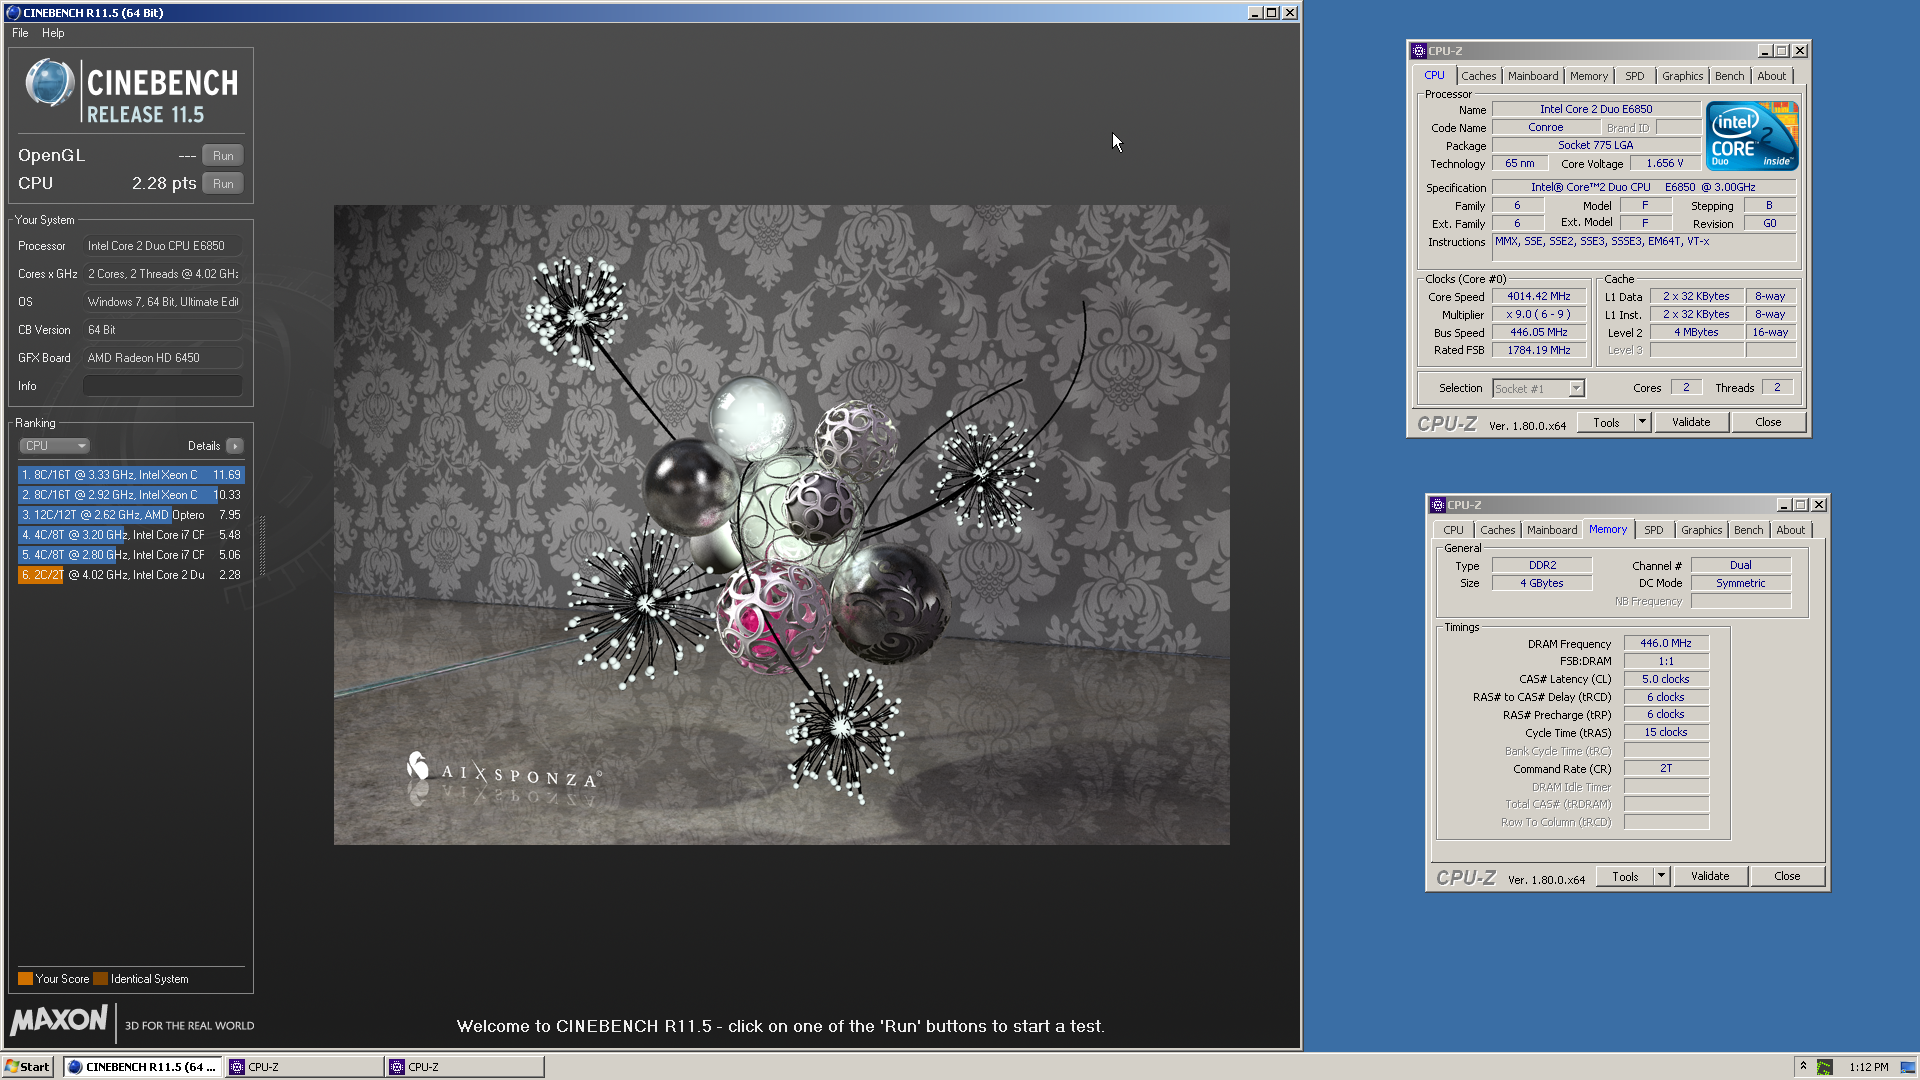Select ranking row 4C/8T @ 3.20 GHz
The height and width of the screenshot is (1080, 1920).
[x=131, y=535]
